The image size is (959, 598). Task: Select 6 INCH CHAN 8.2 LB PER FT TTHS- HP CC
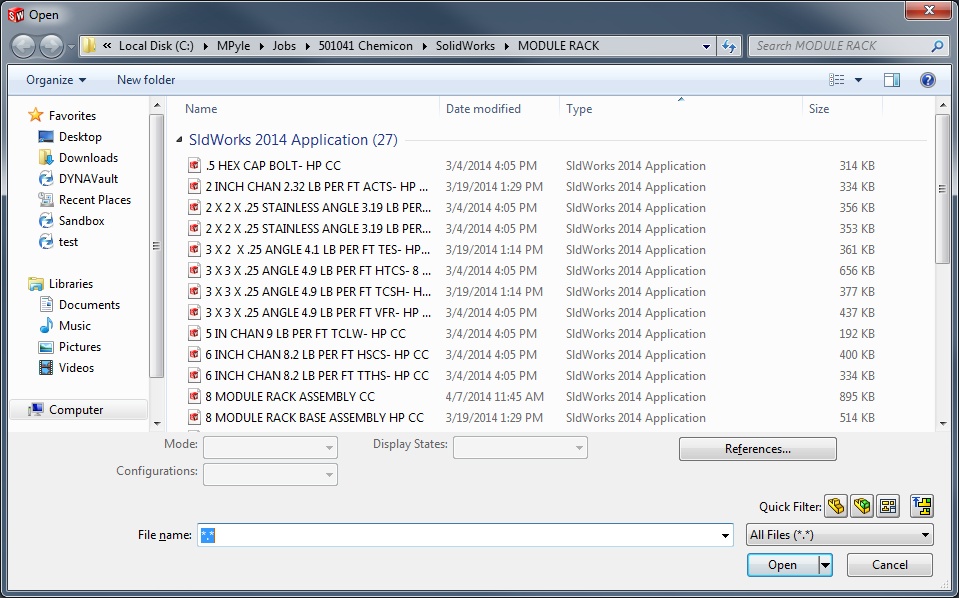317,375
